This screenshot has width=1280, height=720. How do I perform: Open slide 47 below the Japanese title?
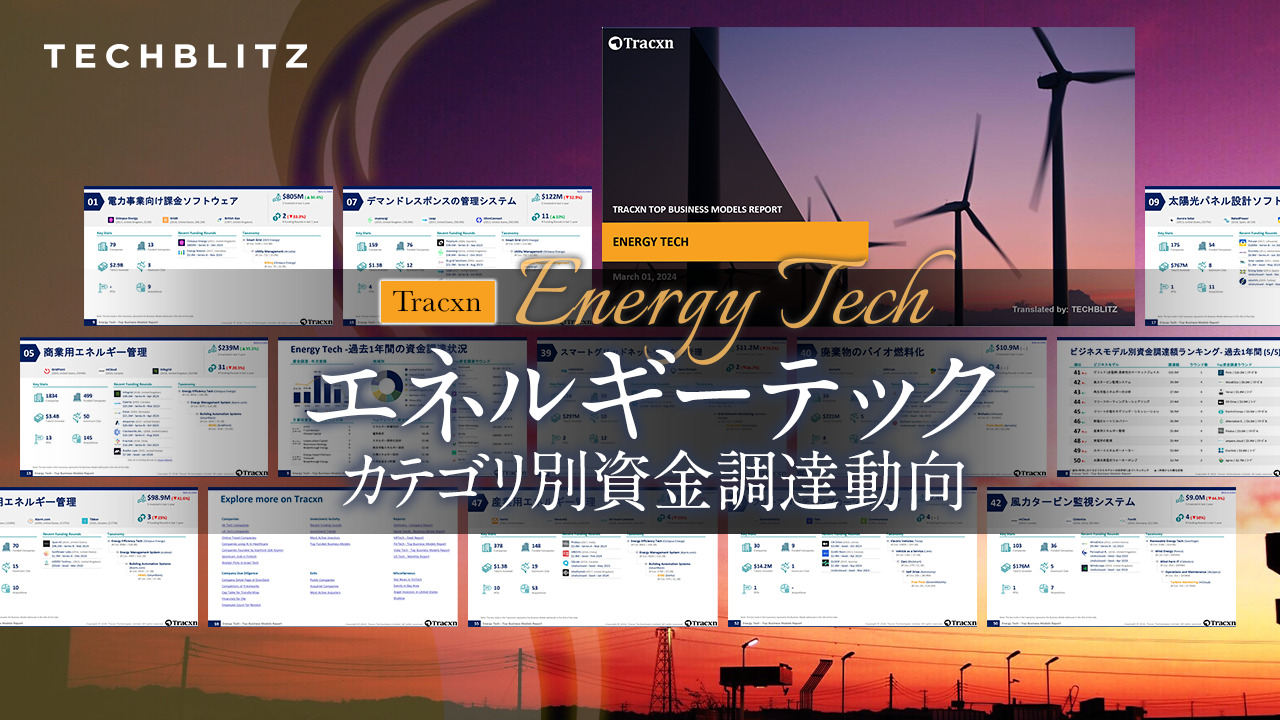coord(592,557)
